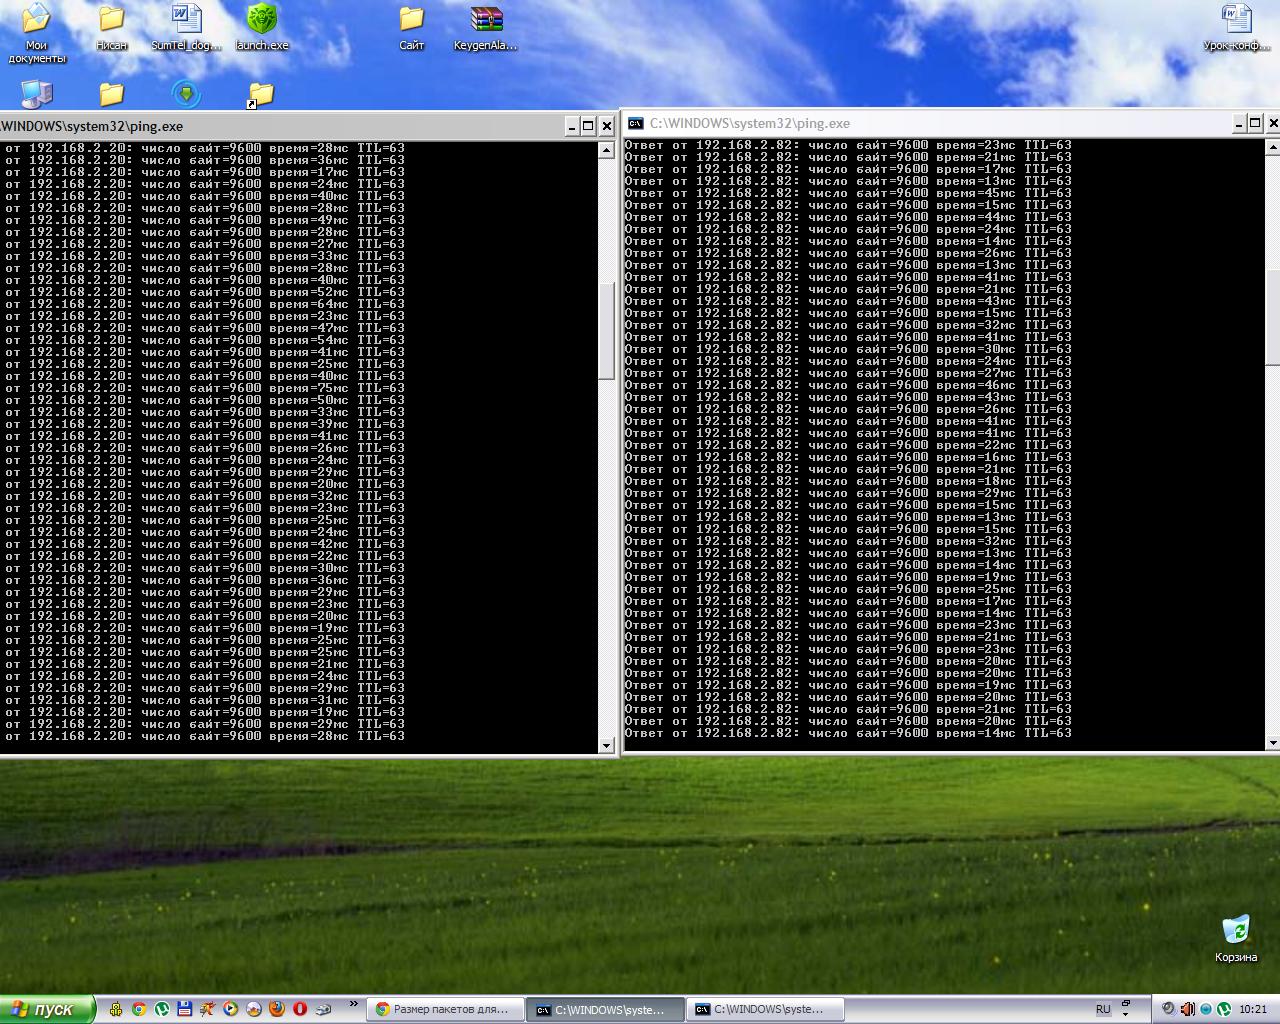The height and width of the screenshot is (1024, 1280).
Task: Open the language bar options arrow
Action: (x=1126, y=1014)
